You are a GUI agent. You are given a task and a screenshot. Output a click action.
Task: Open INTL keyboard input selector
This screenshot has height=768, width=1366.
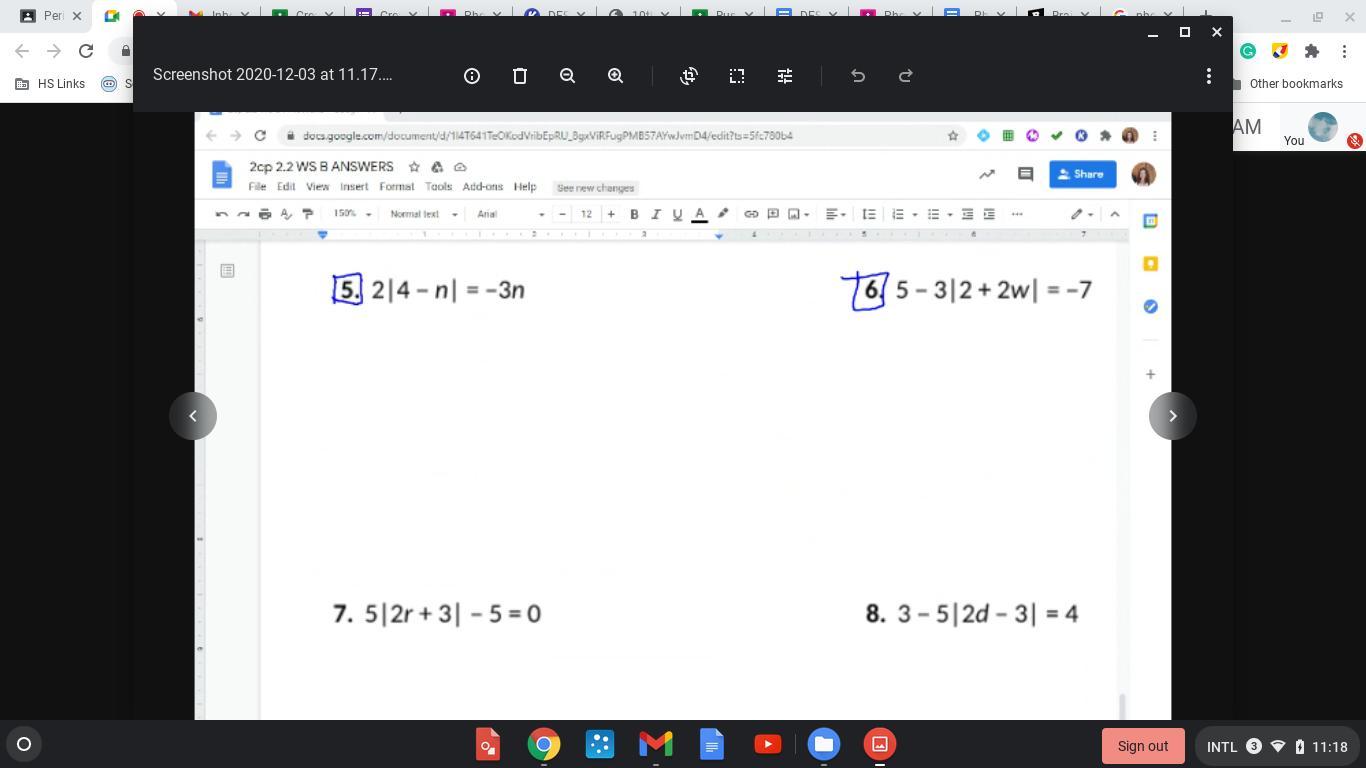[1222, 747]
